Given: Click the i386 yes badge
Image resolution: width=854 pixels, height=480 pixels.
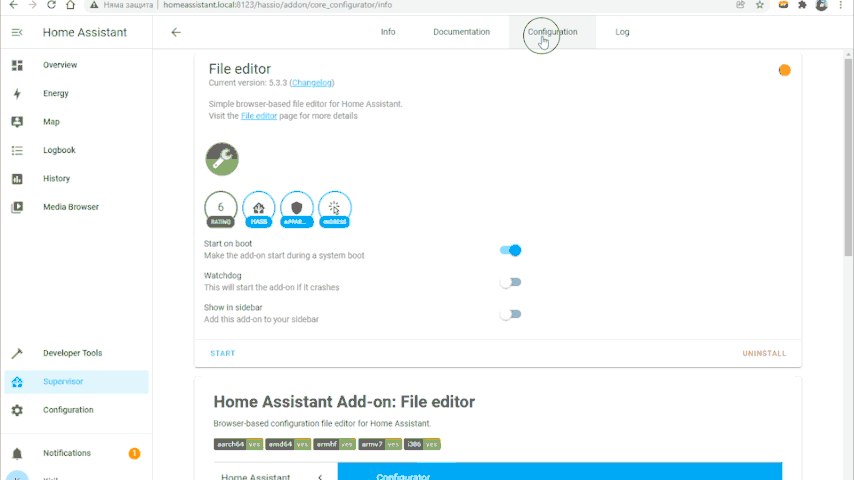Looking at the screenshot, I should pyautogui.click(x=422, y=445).
